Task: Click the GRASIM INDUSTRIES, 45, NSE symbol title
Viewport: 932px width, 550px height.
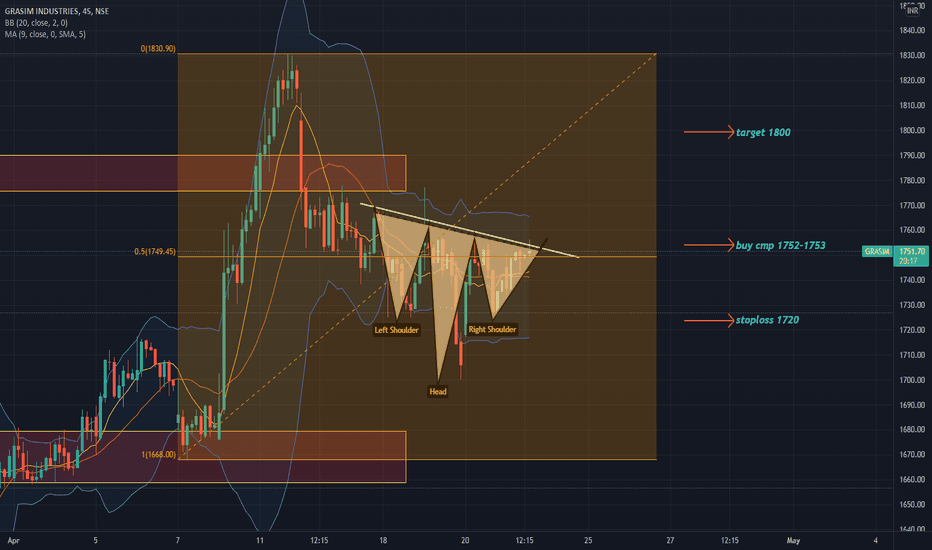Action: click(56, 11)
